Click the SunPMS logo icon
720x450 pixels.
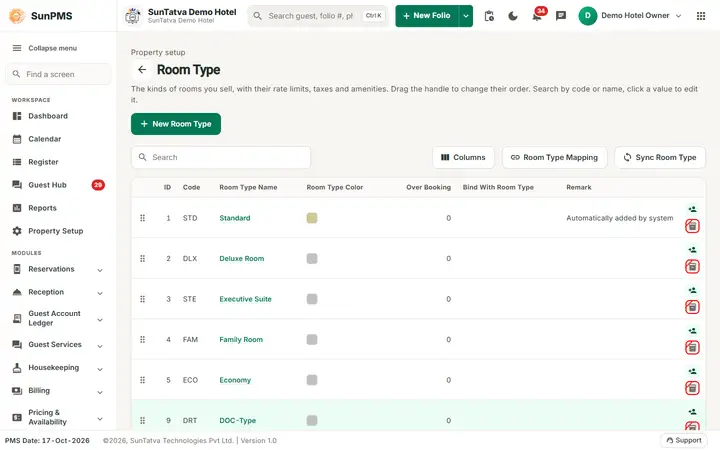point(17,16)
